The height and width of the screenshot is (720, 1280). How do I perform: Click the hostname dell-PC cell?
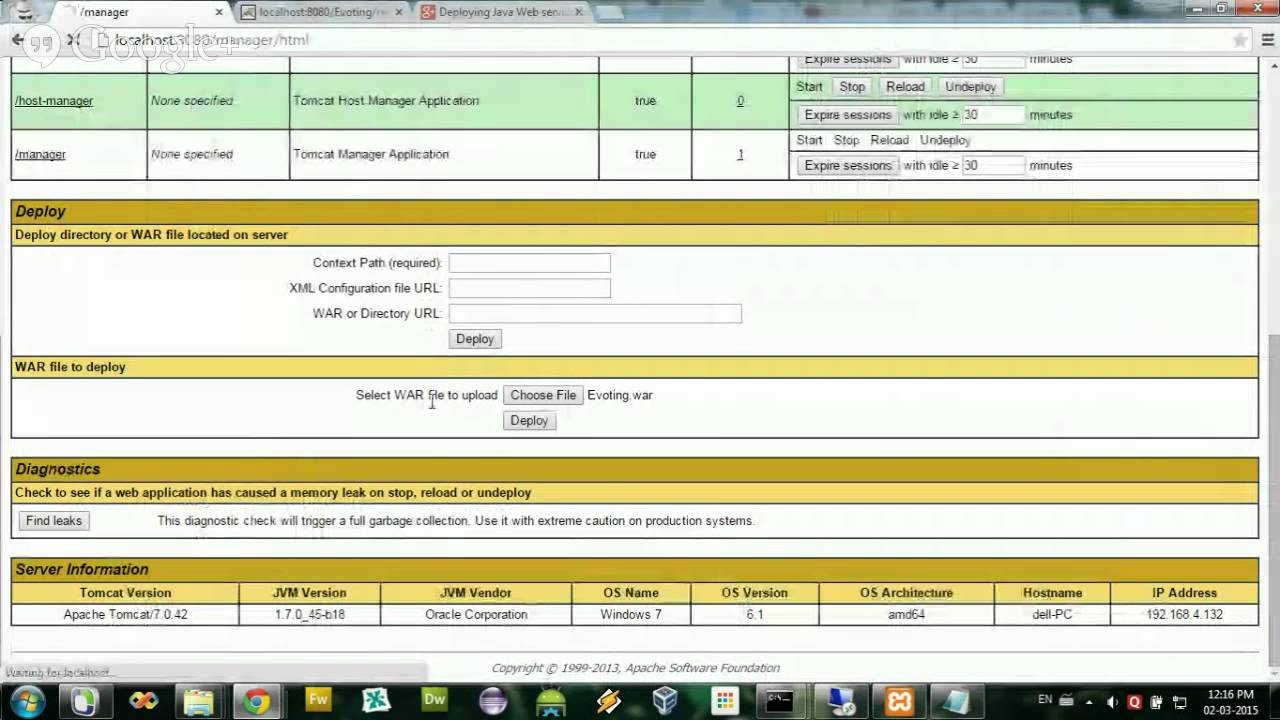coord(1052,614)
